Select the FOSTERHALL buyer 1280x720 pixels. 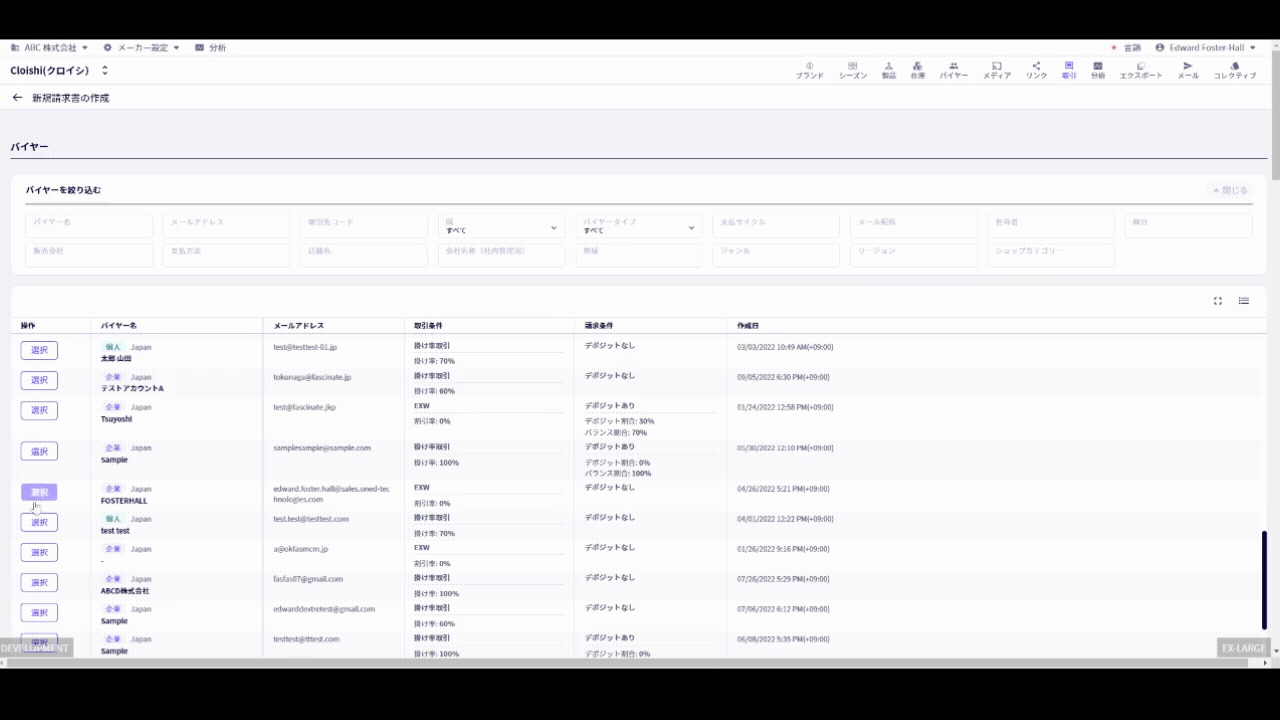[39, 492]
